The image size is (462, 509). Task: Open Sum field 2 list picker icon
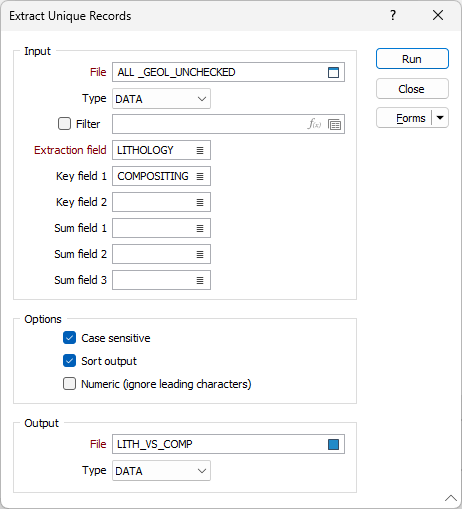(200, 254)
